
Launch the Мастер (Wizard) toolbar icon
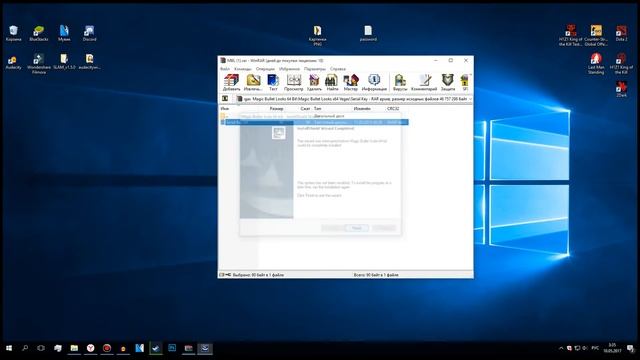point(351,82)
